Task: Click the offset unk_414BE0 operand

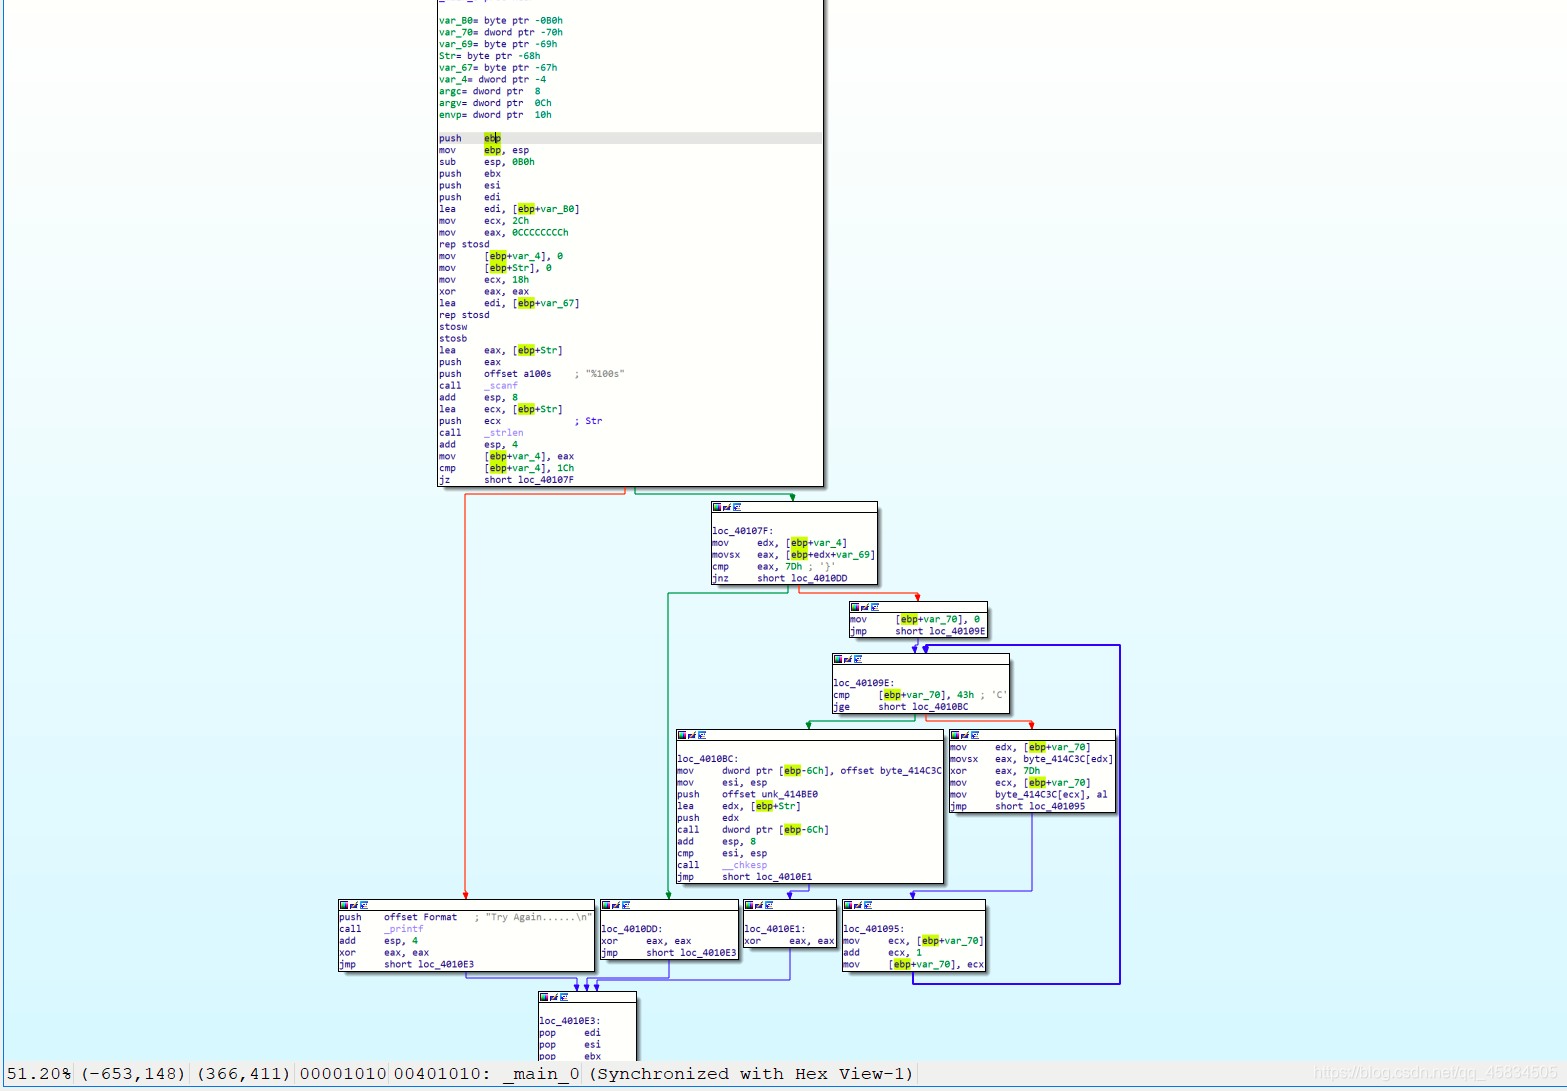Action: [769, 794]
